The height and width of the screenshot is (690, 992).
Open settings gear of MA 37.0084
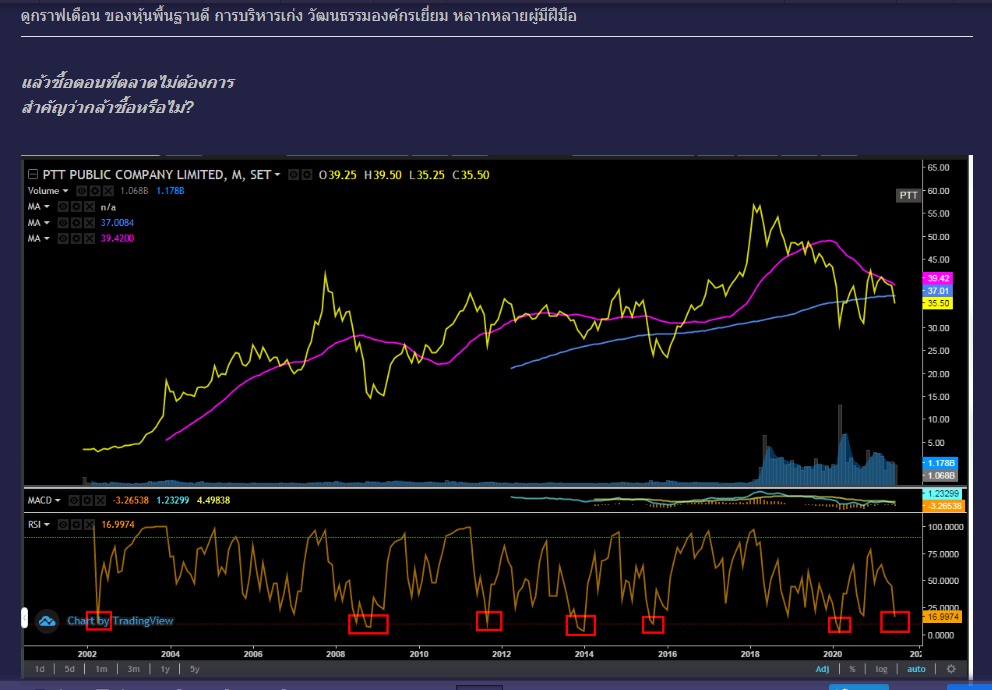point(76,223)
